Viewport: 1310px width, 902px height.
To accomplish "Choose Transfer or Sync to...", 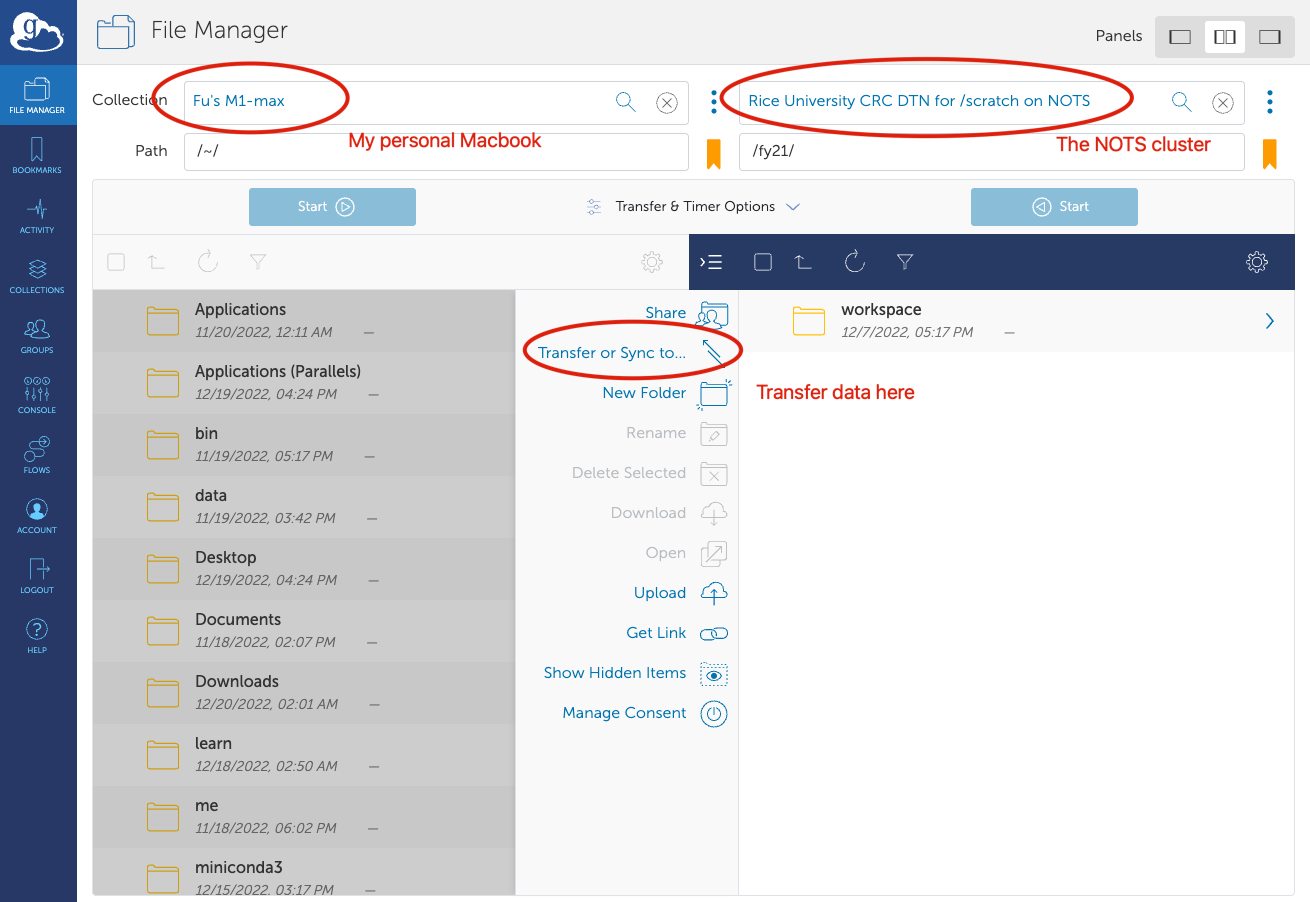I will 632,353.
